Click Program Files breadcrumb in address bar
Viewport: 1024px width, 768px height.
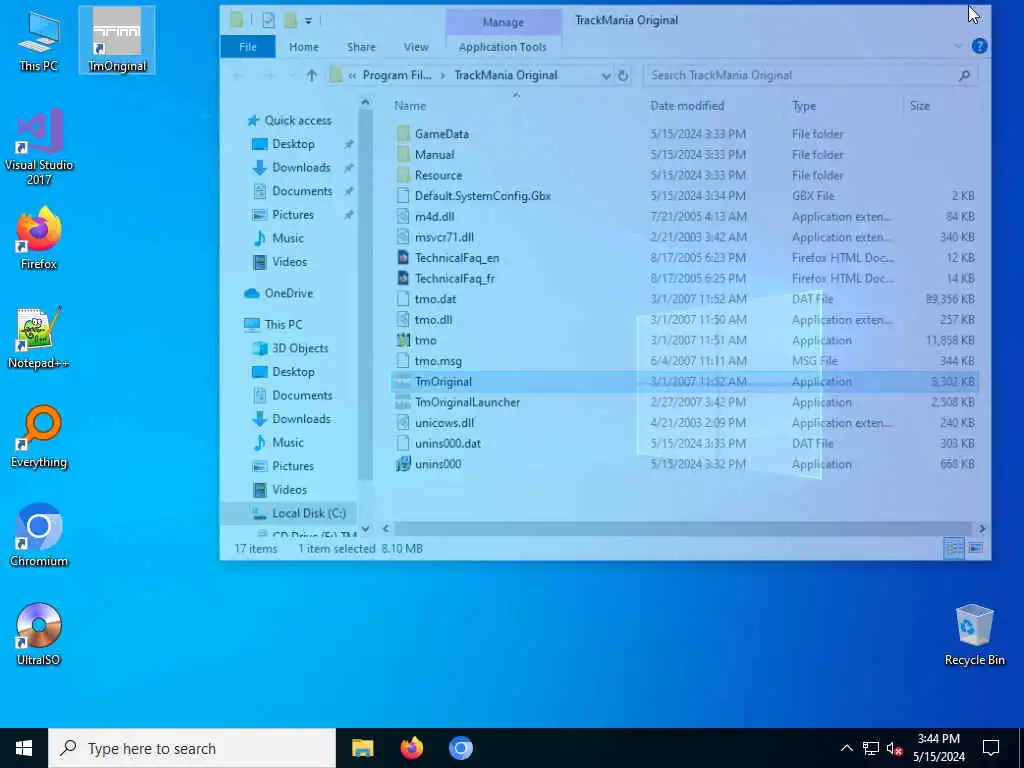point(397,75)
